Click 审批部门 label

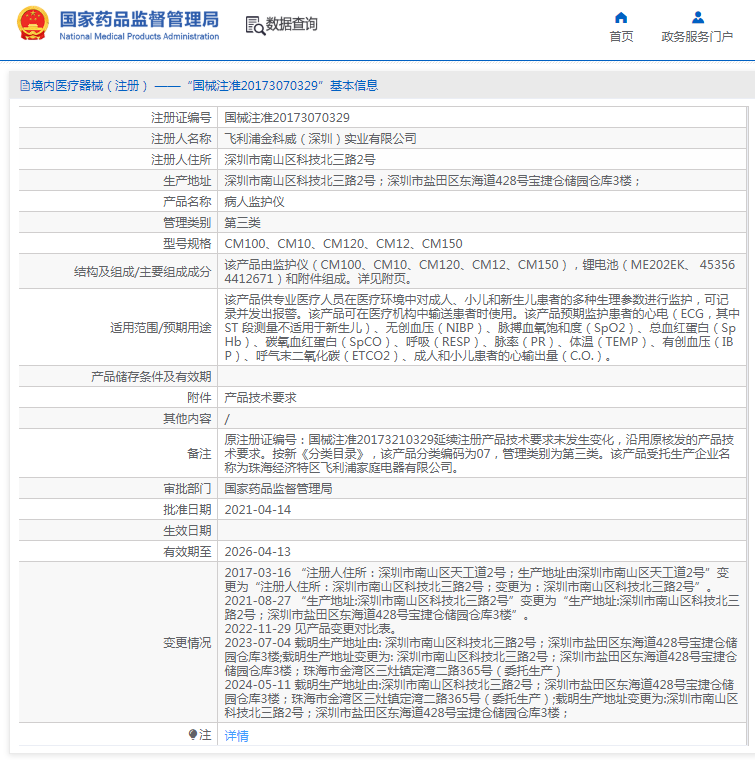187,489
